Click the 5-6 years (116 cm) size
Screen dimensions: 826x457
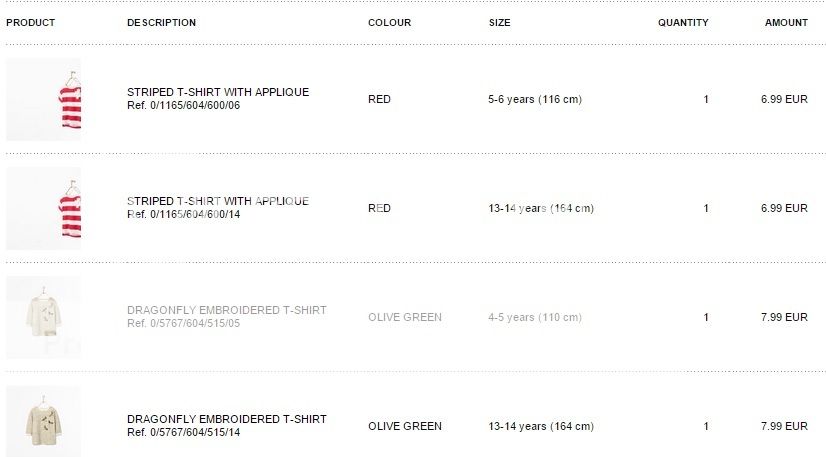pyautogui.click(x=535, y=99)
